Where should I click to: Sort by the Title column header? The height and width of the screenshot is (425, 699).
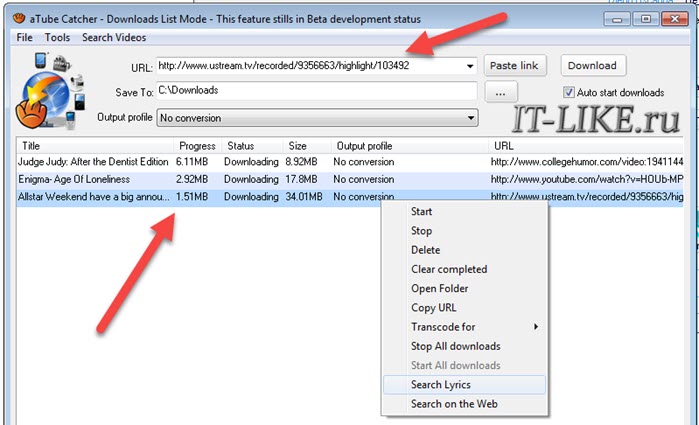[95, 146]
